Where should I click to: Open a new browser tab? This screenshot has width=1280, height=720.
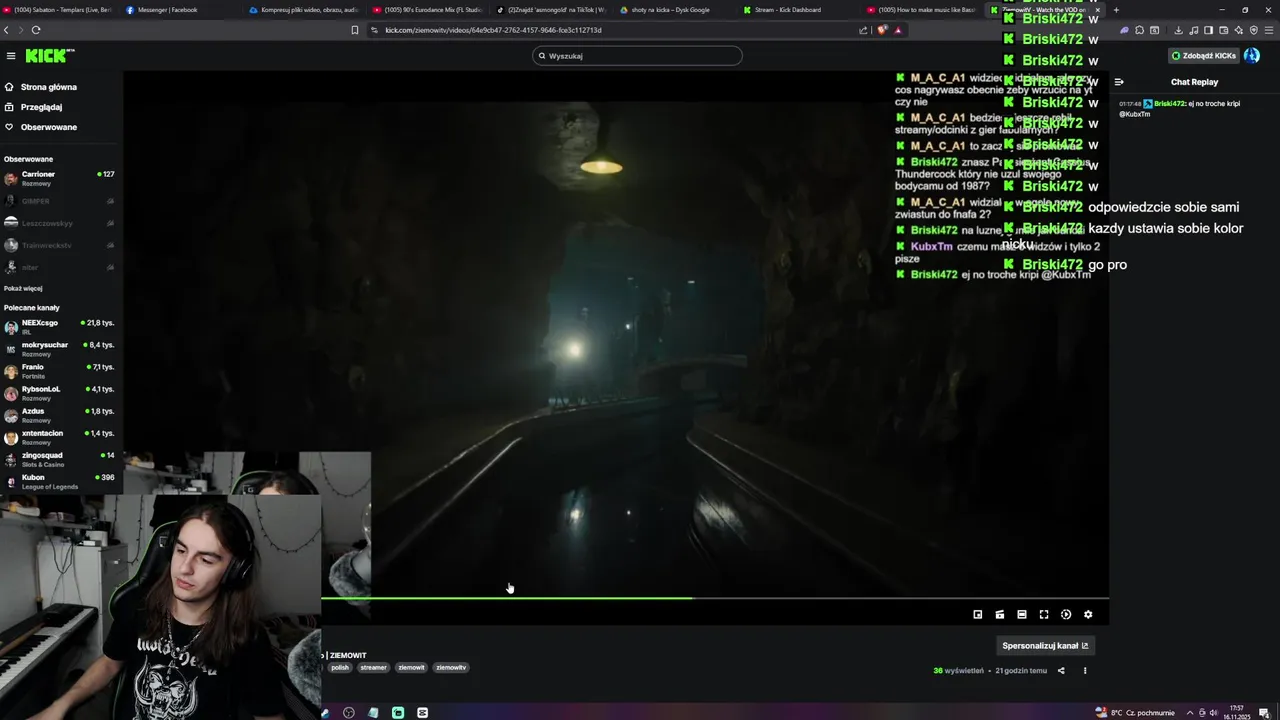point(1116,10)
